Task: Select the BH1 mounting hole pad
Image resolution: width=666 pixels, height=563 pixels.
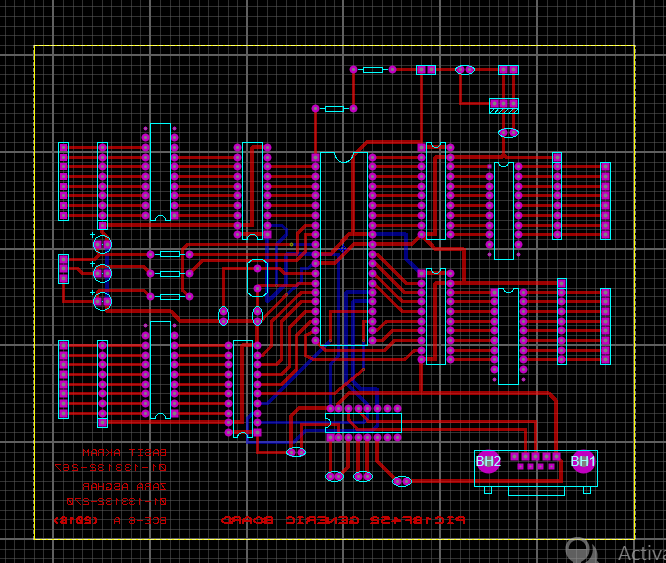Action: click(x=583, y=461)
